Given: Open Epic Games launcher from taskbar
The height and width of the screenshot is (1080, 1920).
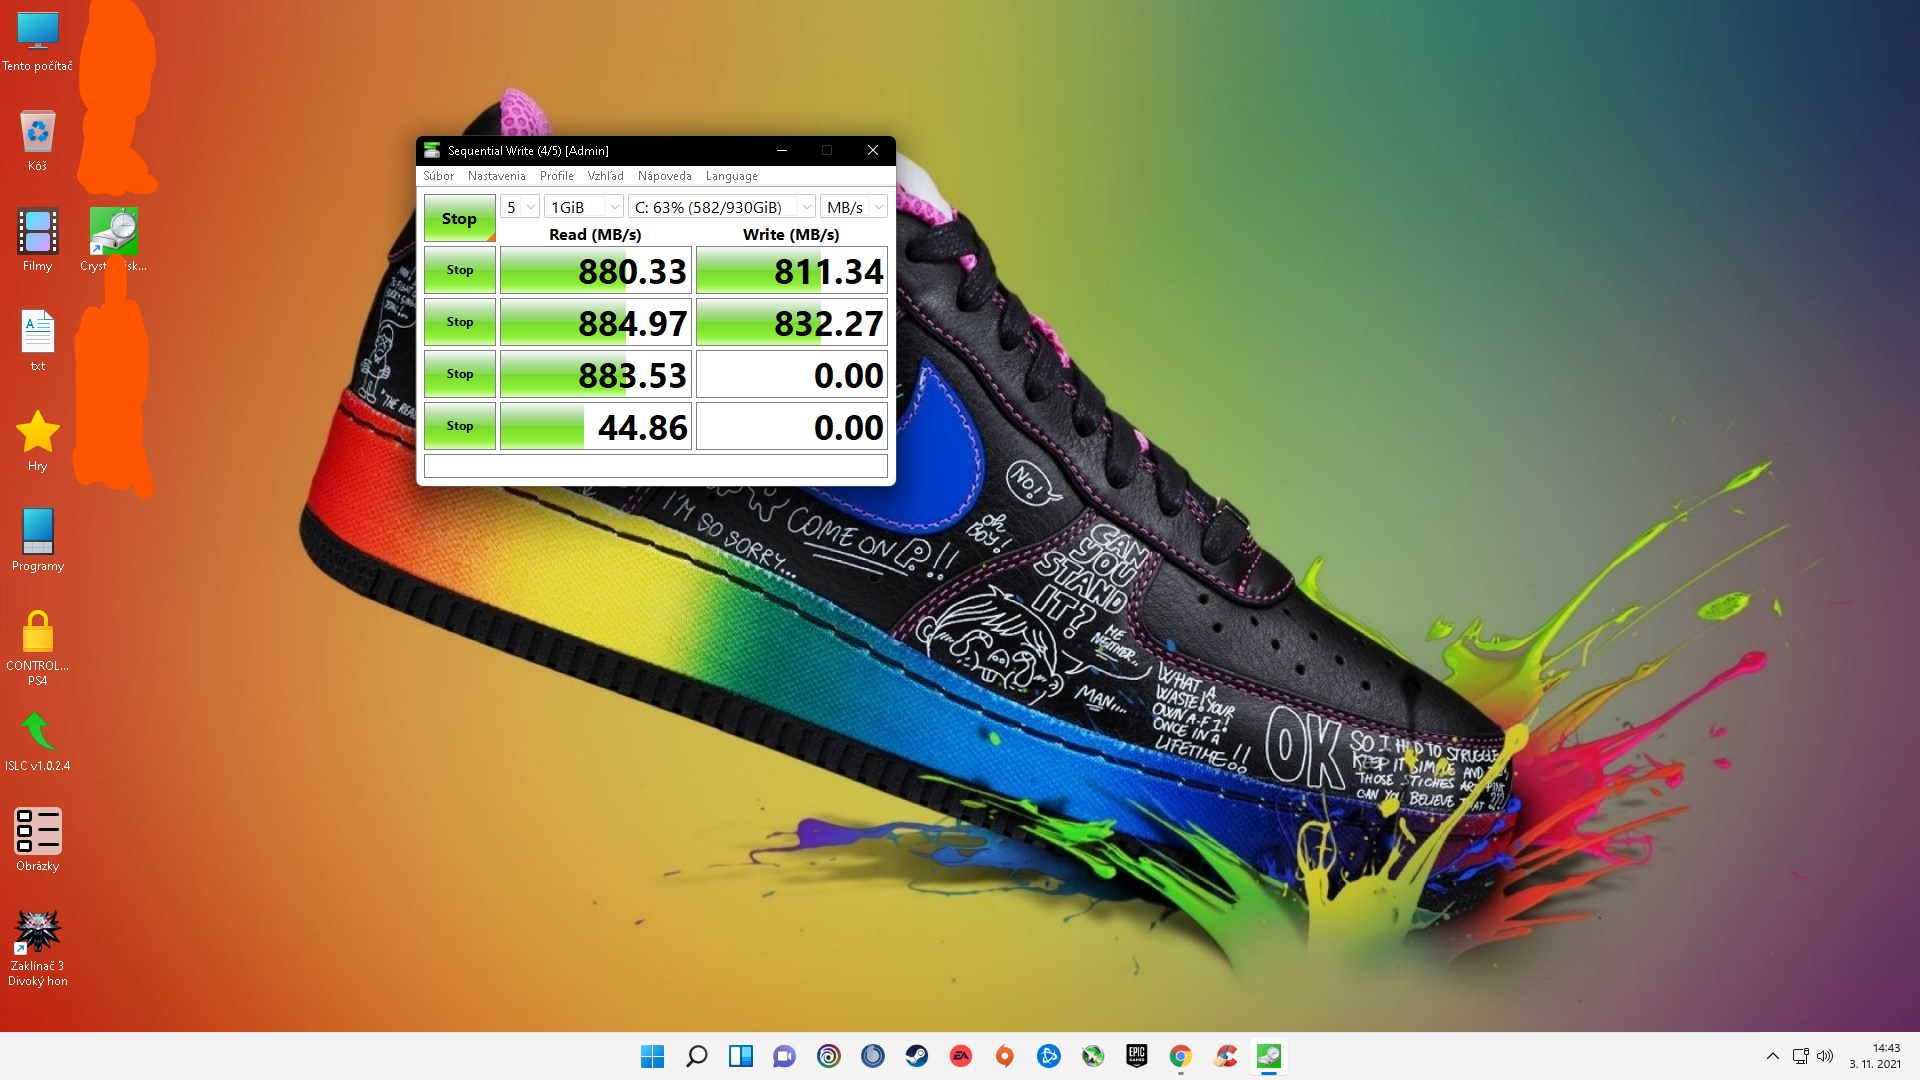Looking at the screenshot, I should [1136, 1056].
